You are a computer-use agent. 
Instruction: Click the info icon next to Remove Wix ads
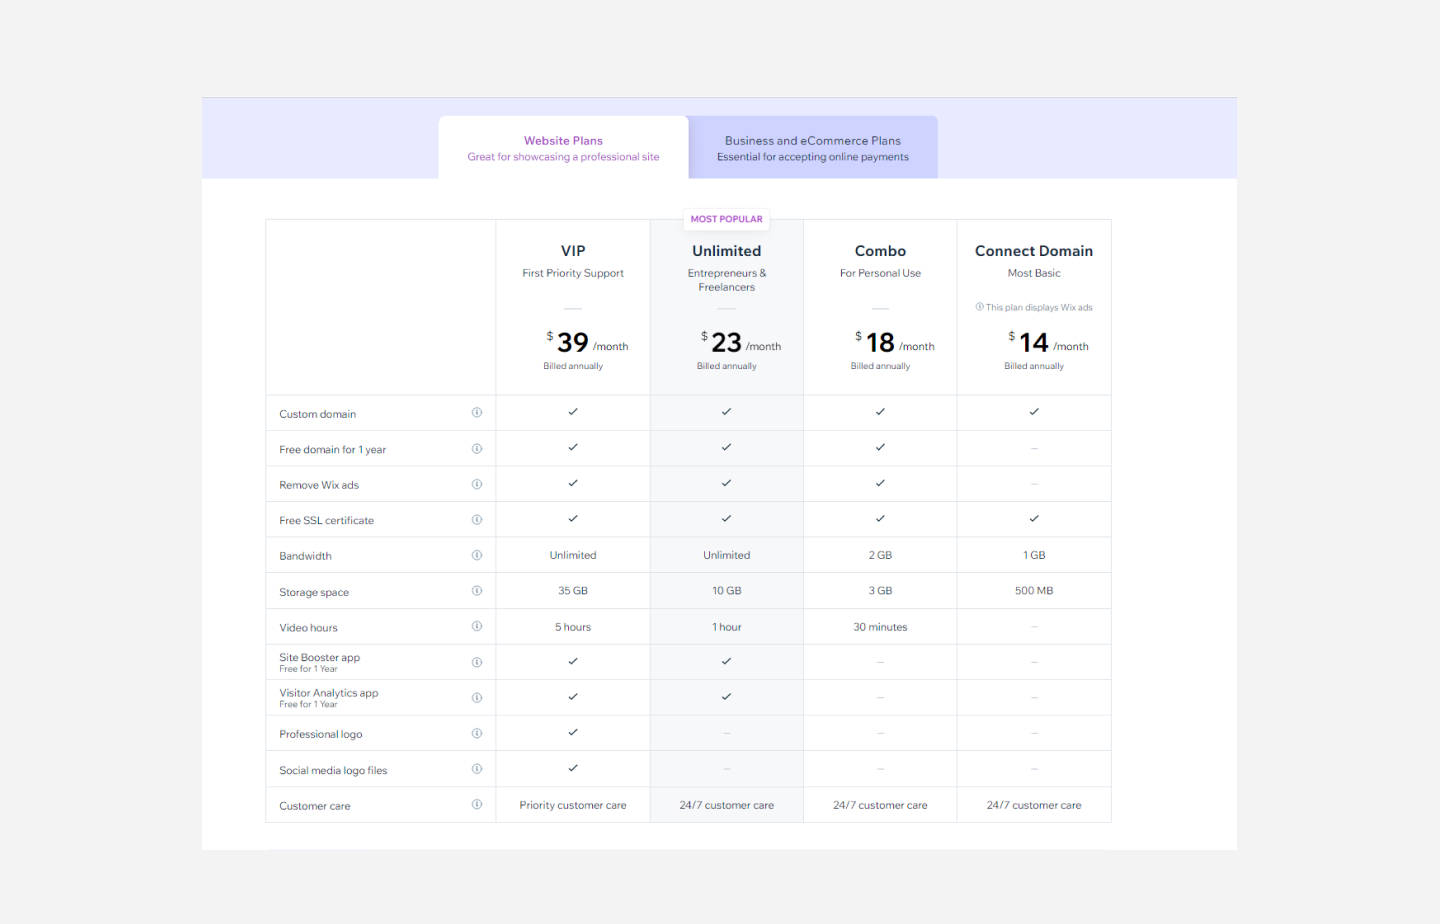tap(477, 484)
